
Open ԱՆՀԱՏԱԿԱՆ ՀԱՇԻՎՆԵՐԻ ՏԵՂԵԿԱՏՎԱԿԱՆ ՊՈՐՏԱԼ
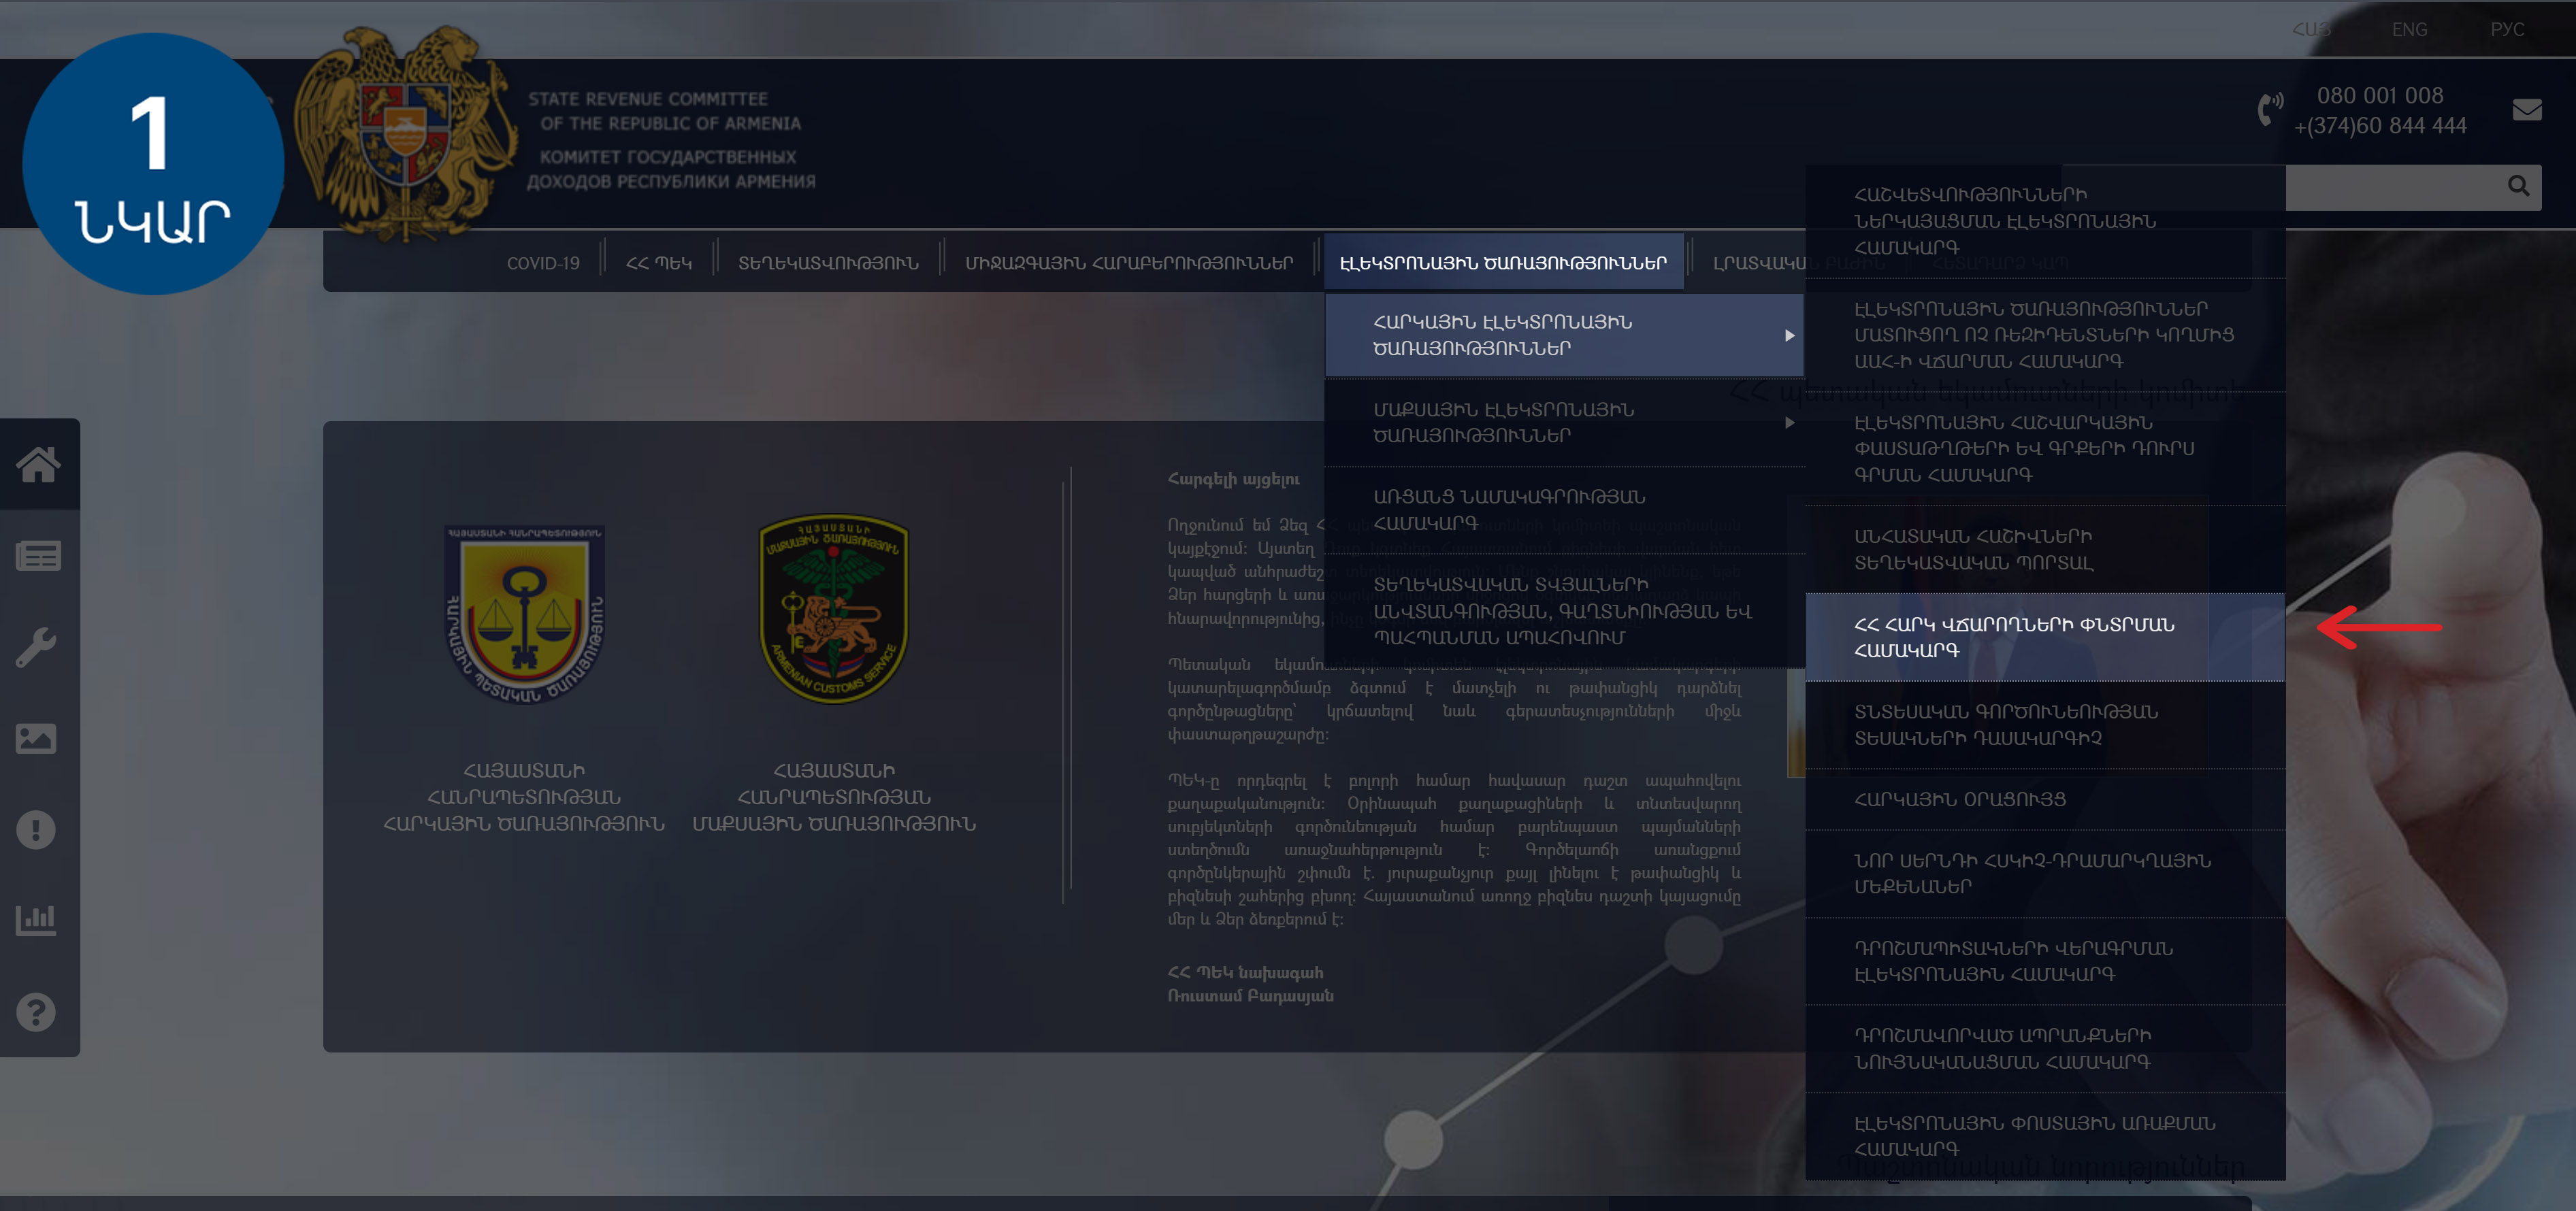pos(2045,549)
